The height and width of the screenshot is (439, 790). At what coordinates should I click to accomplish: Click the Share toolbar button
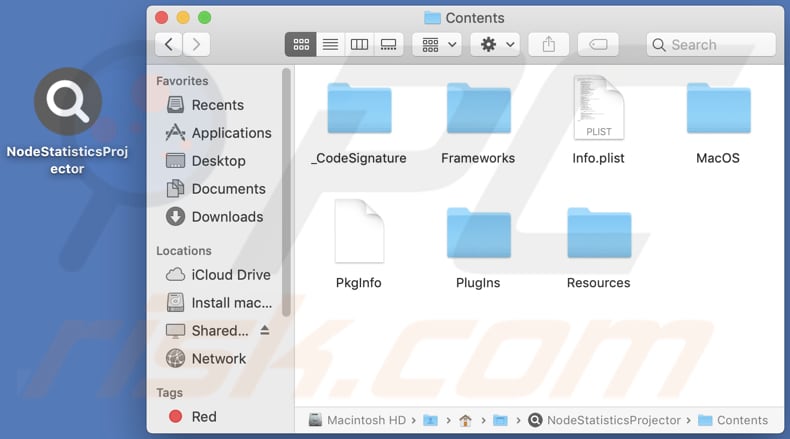click(x=549, y=44)
